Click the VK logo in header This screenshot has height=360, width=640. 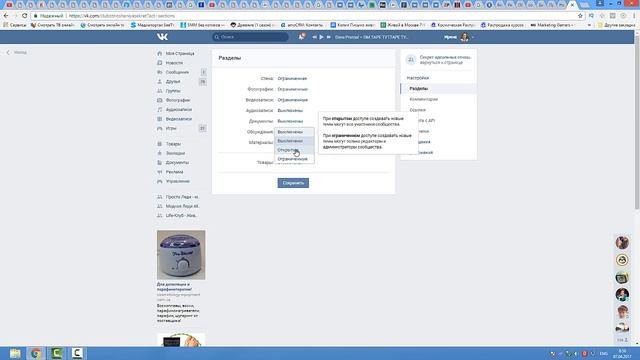tap(162, 37)
